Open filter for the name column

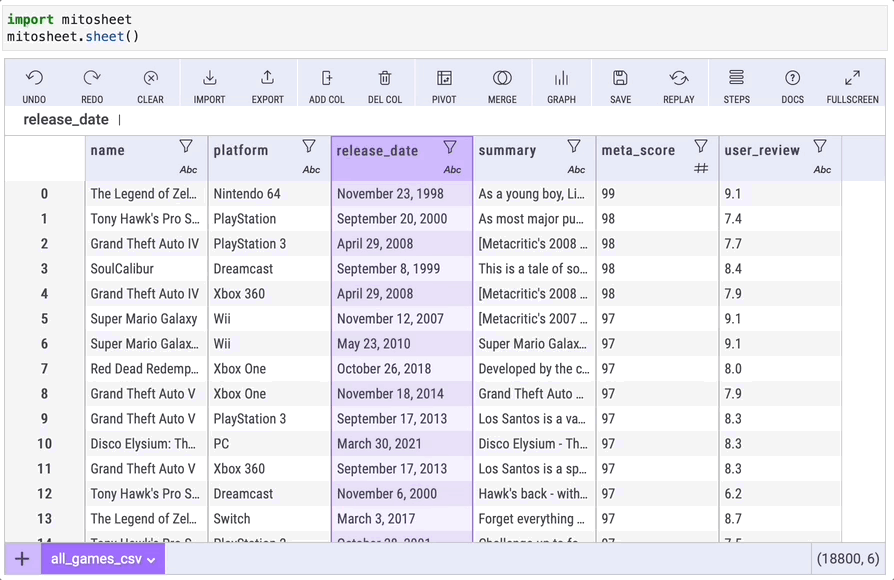coord(186,147)
